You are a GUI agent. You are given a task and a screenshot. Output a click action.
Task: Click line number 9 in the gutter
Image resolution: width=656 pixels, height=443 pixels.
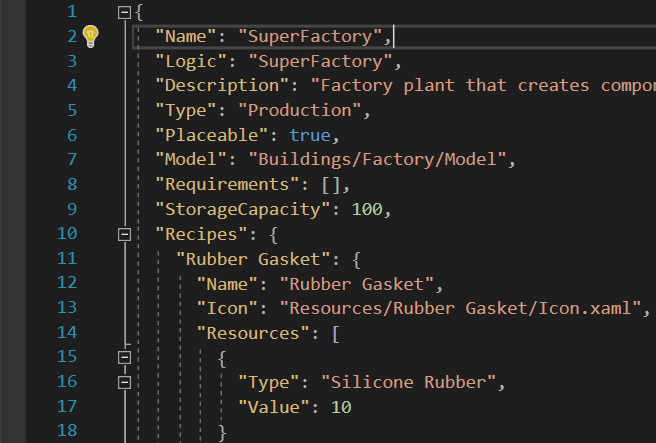pyautogui.click(x=70, y=209)
